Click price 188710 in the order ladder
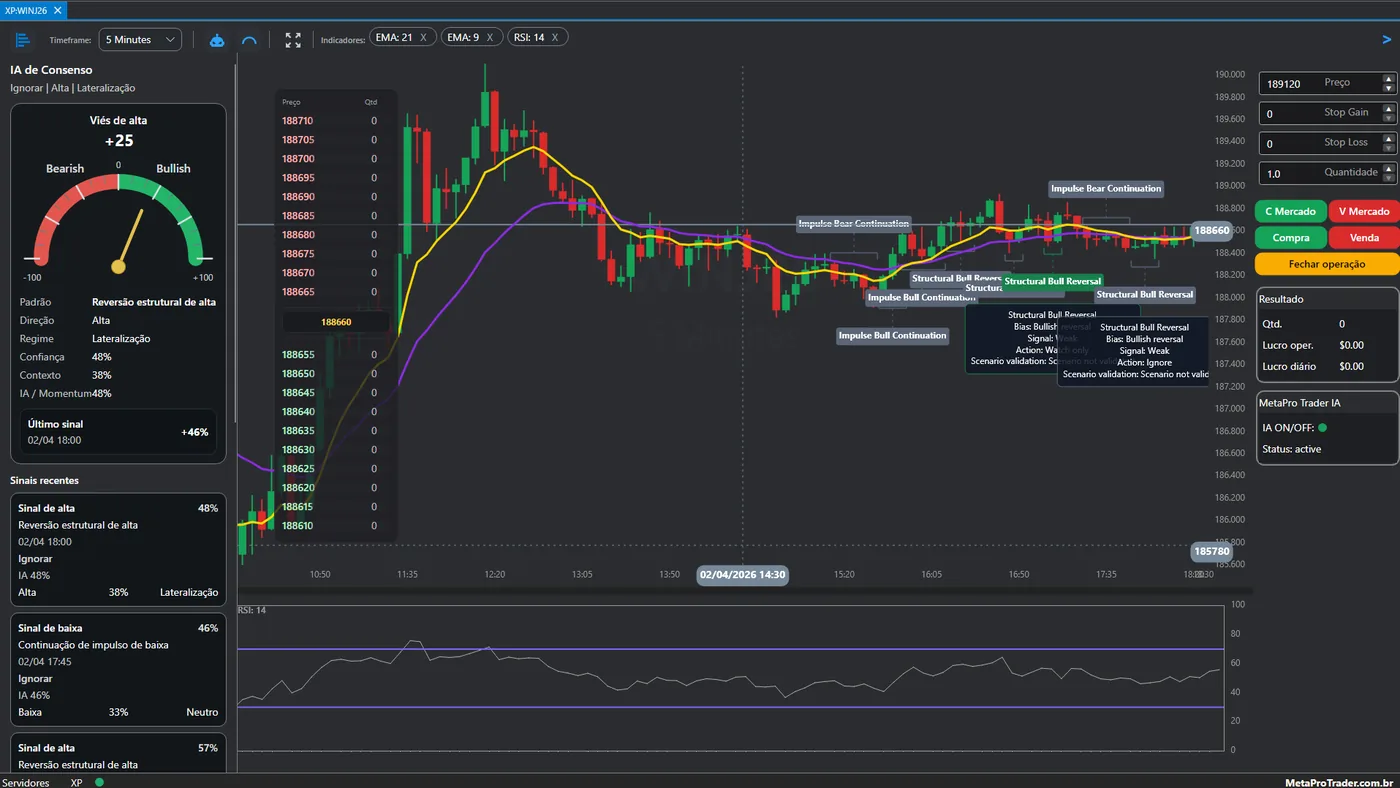The height and width of the screenshot is (788, 1400). (x=298, y=121)
